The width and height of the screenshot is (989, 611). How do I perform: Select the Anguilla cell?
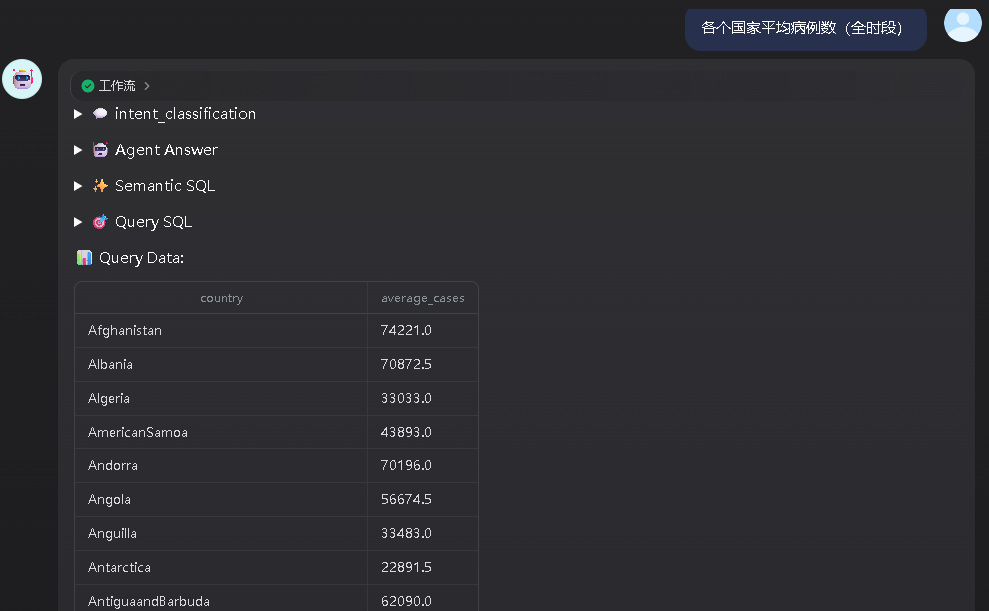pos(221,533)
